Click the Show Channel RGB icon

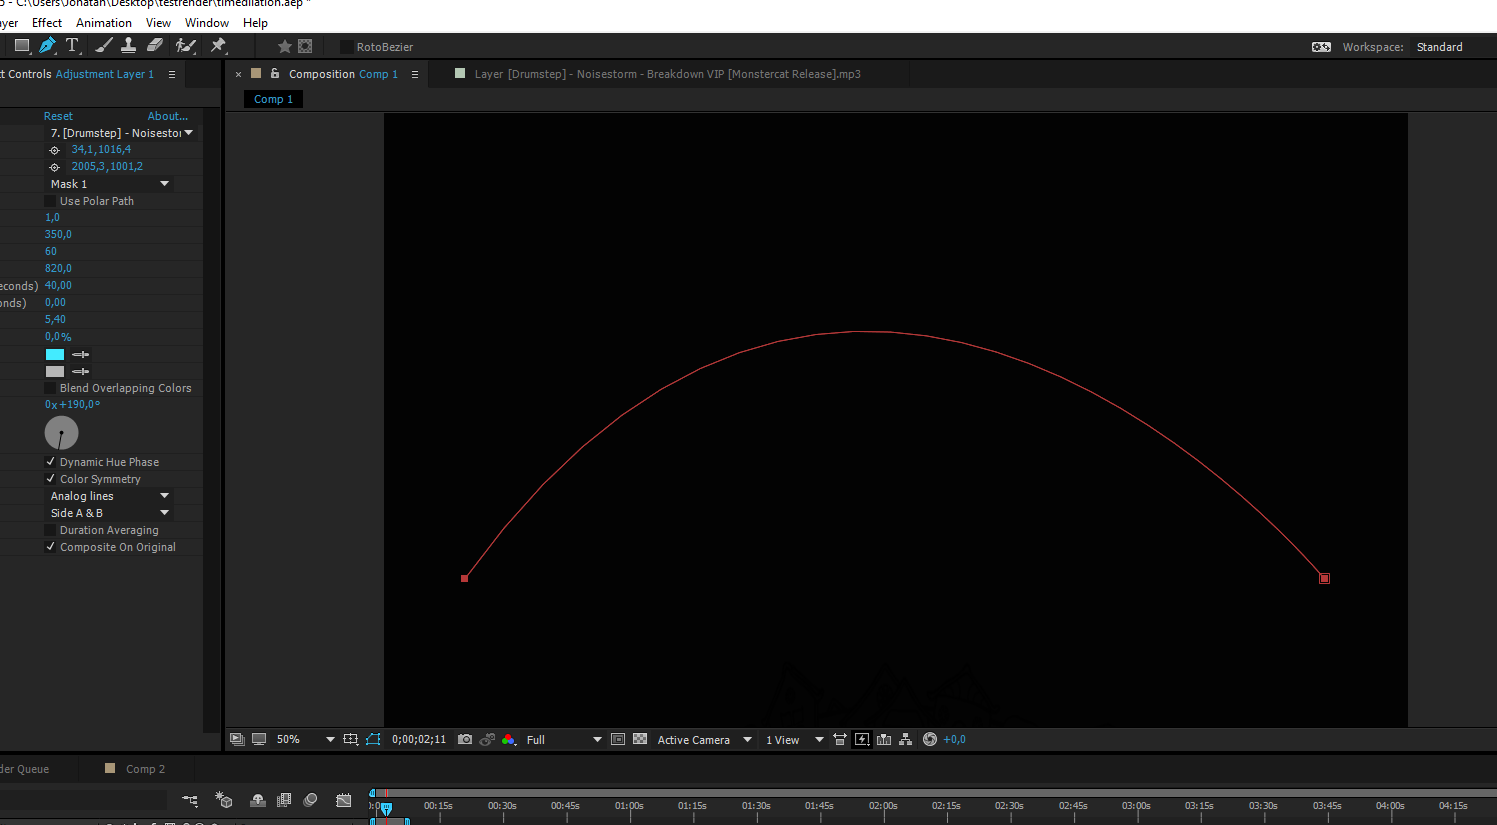(509, 740)
